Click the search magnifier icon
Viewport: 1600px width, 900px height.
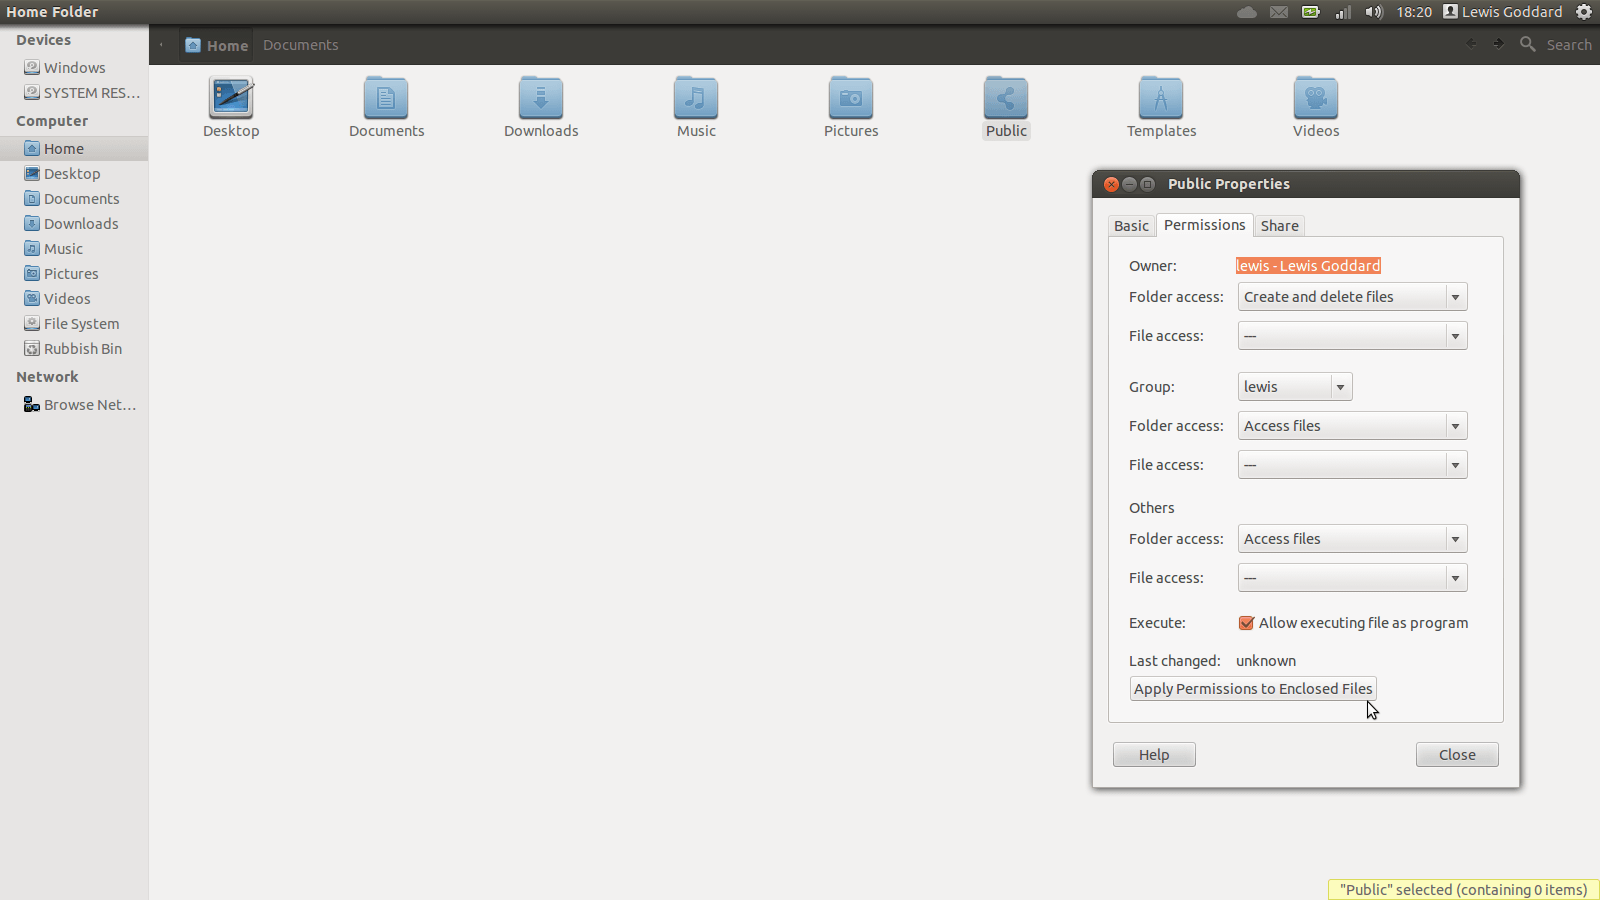click(1527, 44)
